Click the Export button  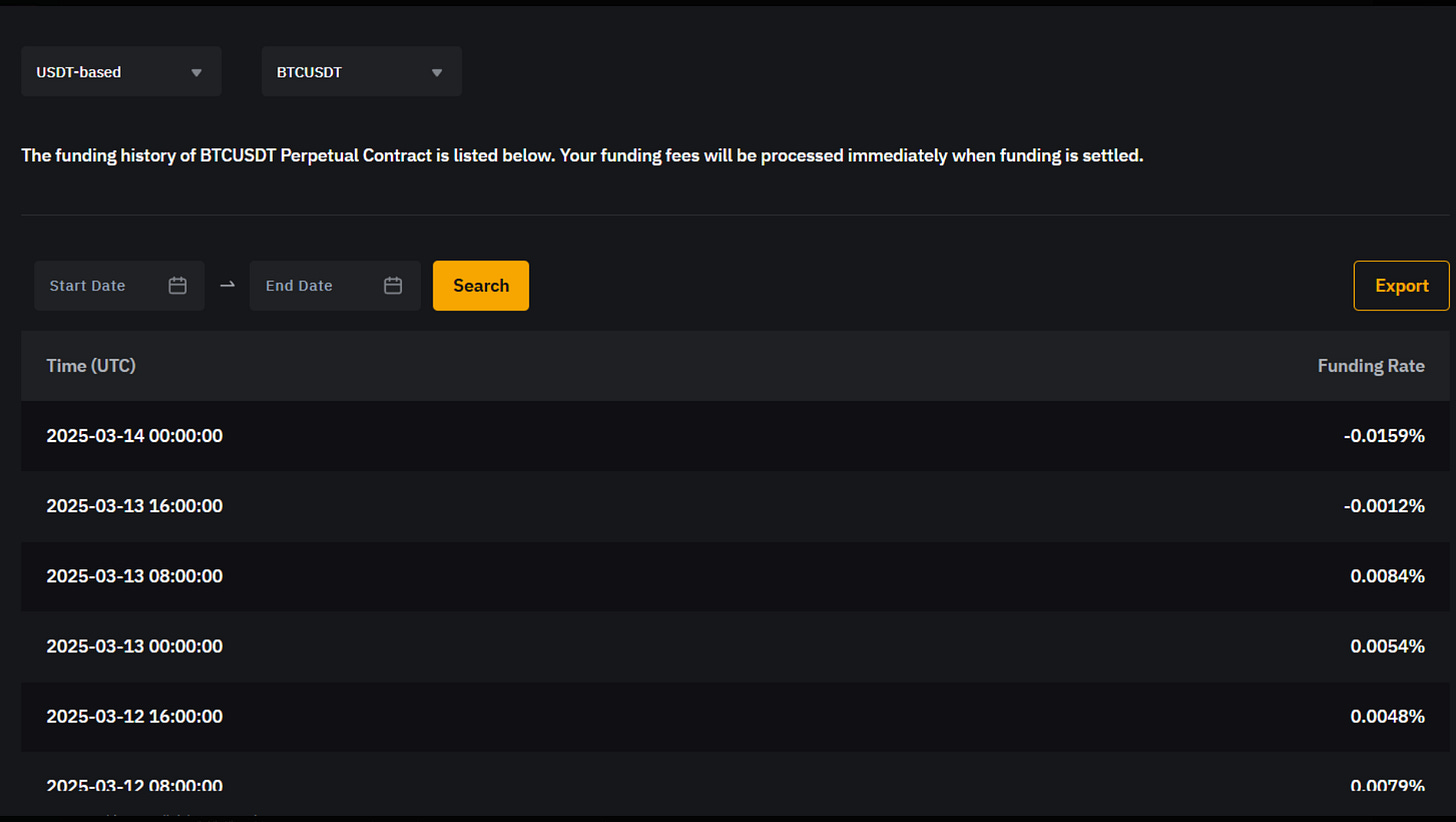click(1400, 285)
